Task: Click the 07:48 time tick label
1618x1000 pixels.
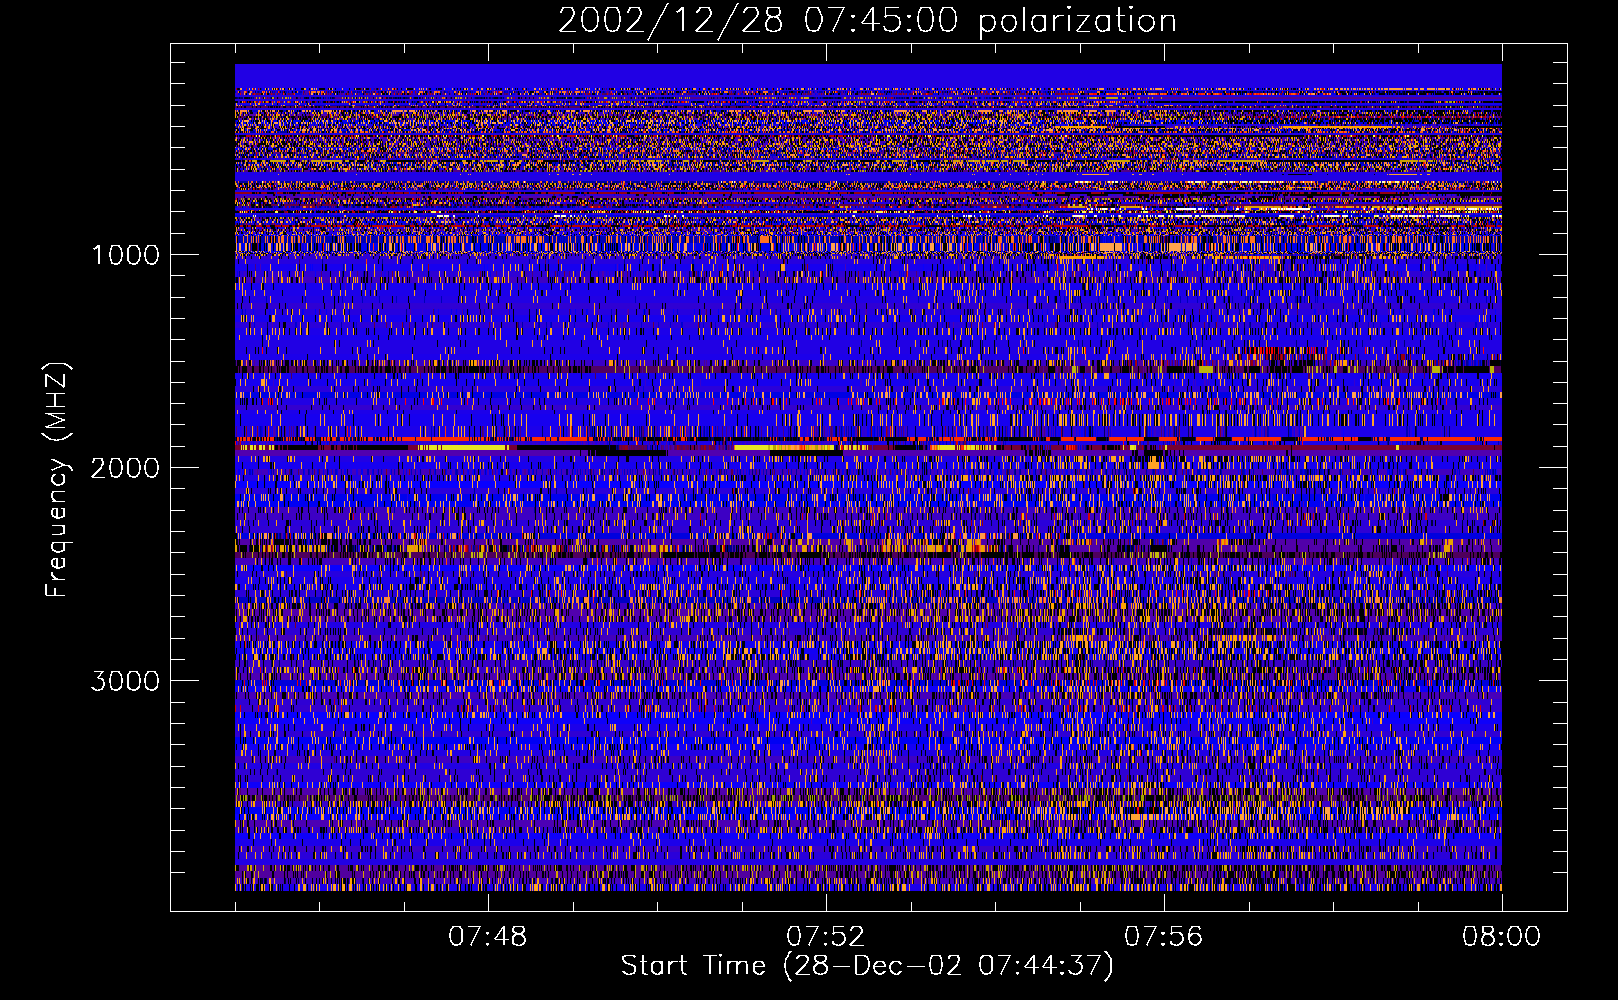Action: click(x=488, y=937)
